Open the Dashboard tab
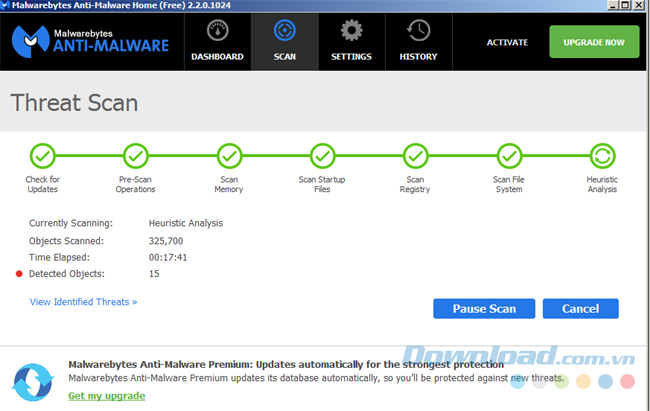 [217, 42]
